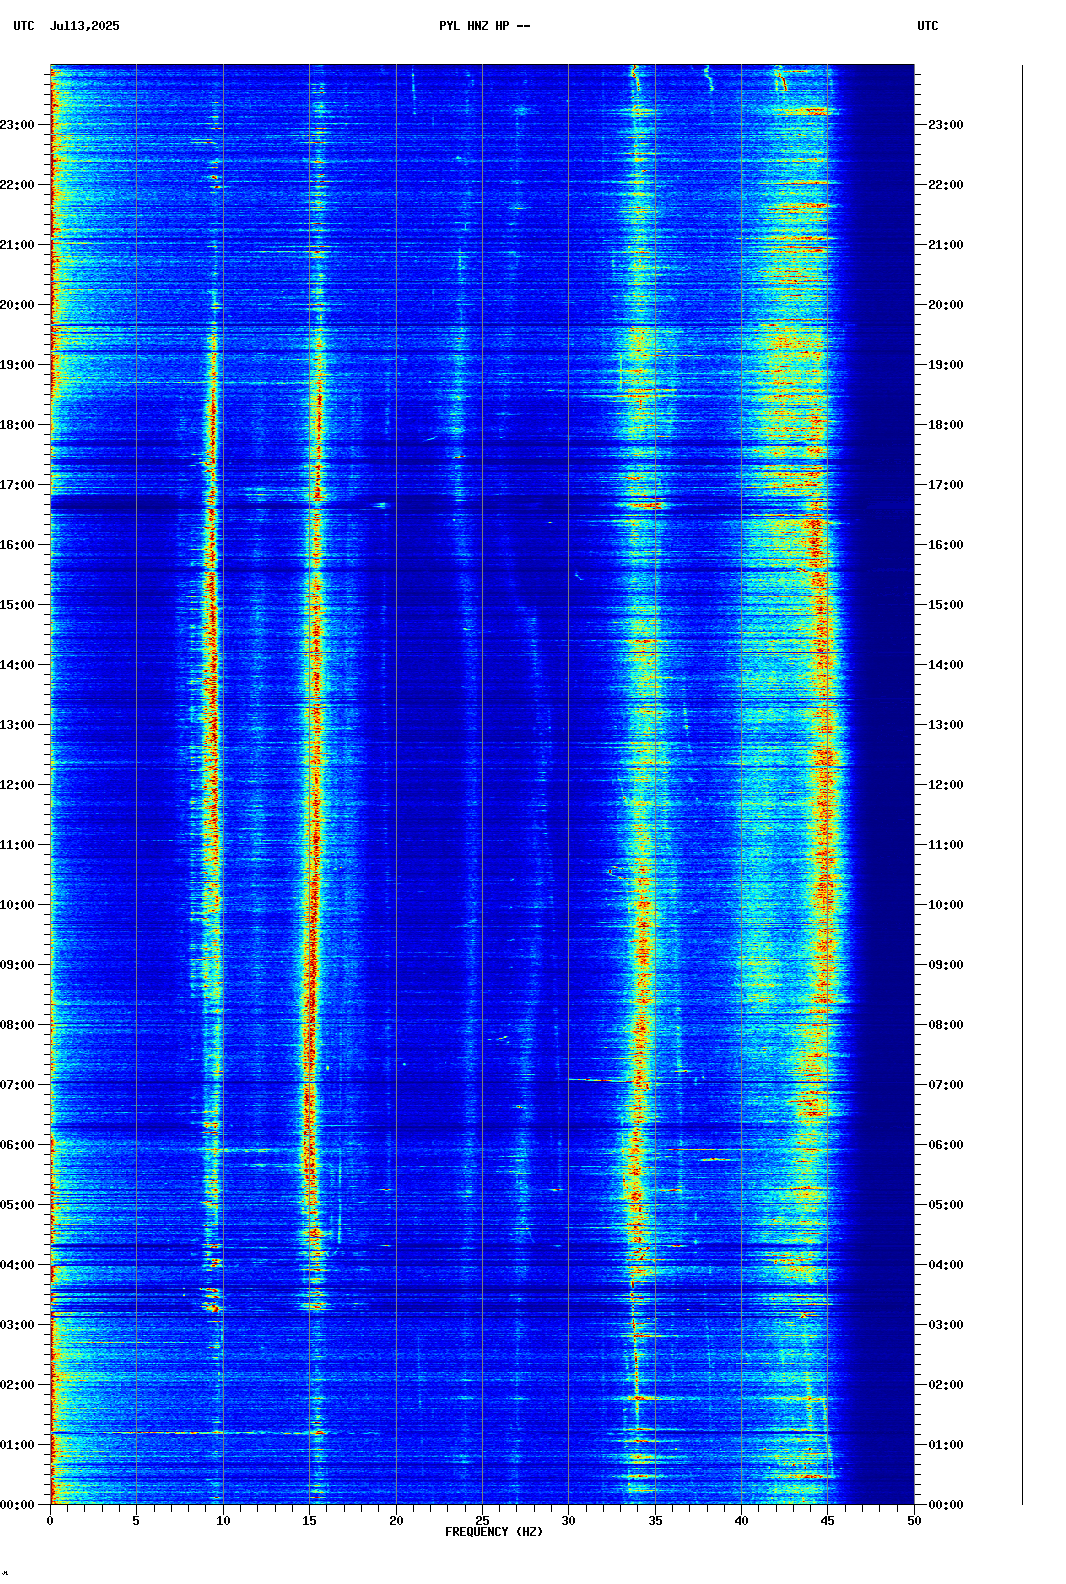Click the frequency axis tick label 20
Viewport: 1066px width, 1584px height.
tap(396, 1521)
